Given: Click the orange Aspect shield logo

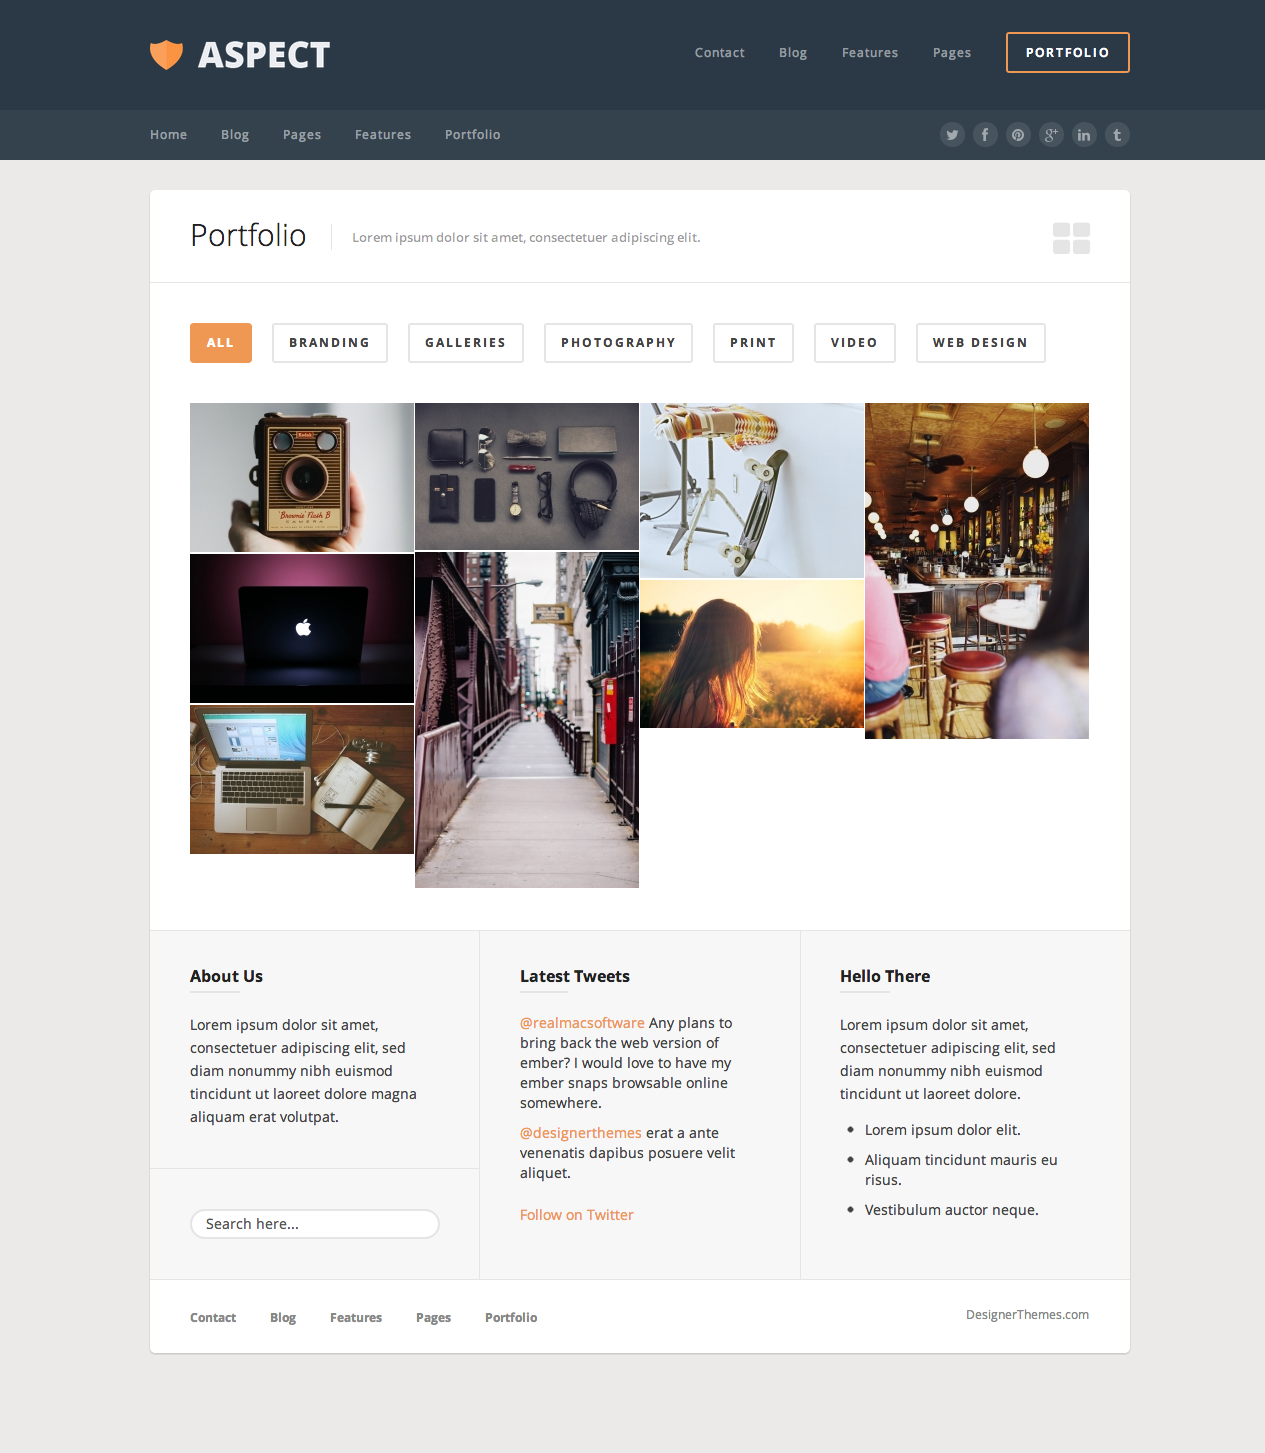Looking at the screenshot, I should [168, 53].
